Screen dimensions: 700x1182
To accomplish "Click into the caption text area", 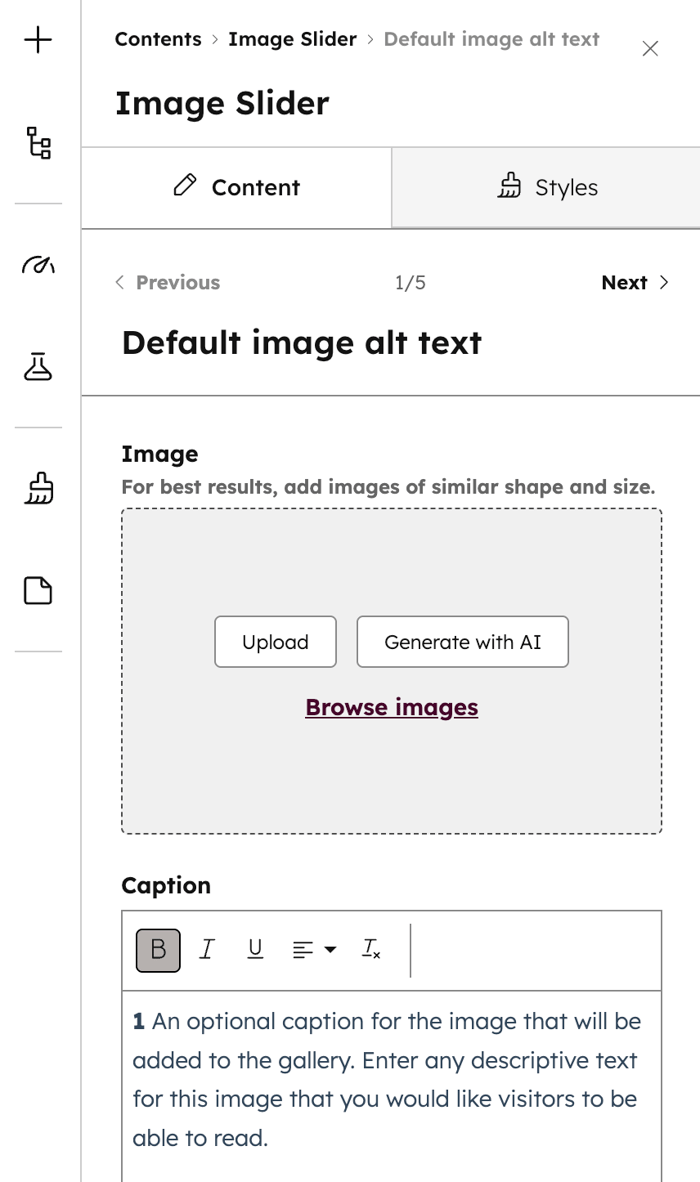I will pos(392,1086).
